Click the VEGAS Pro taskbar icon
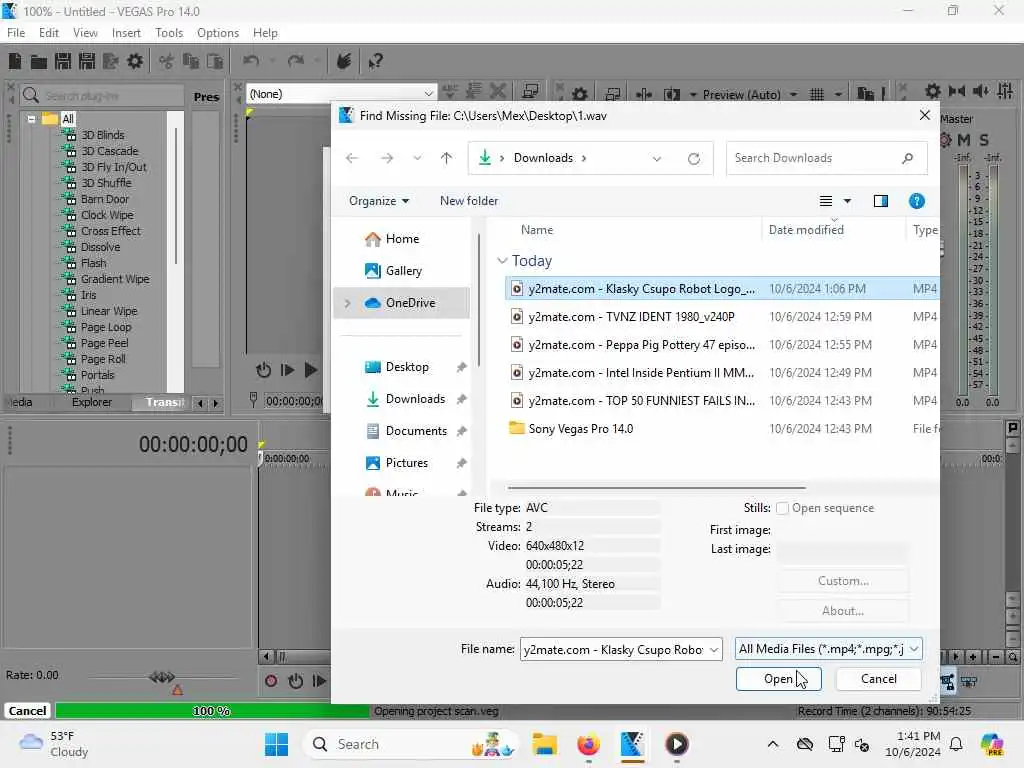 pos(632,744)
